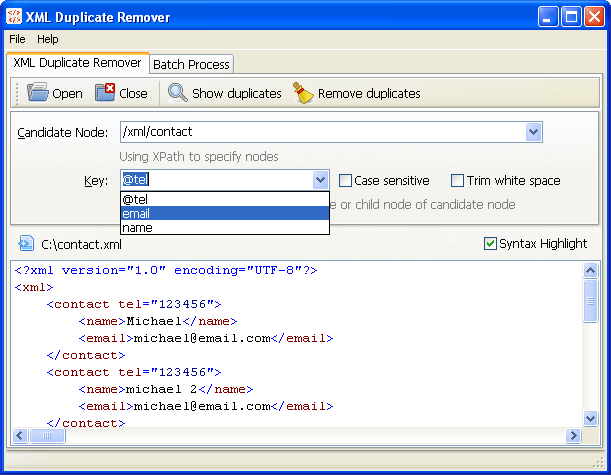Click the XML declaration line version="1.0"
The image size is (611, 475).
tap(166, 270)
